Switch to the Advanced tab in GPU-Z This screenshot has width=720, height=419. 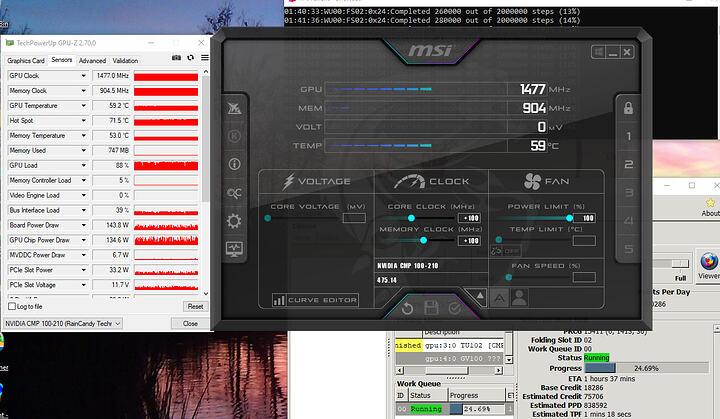[x=92, y=61]
